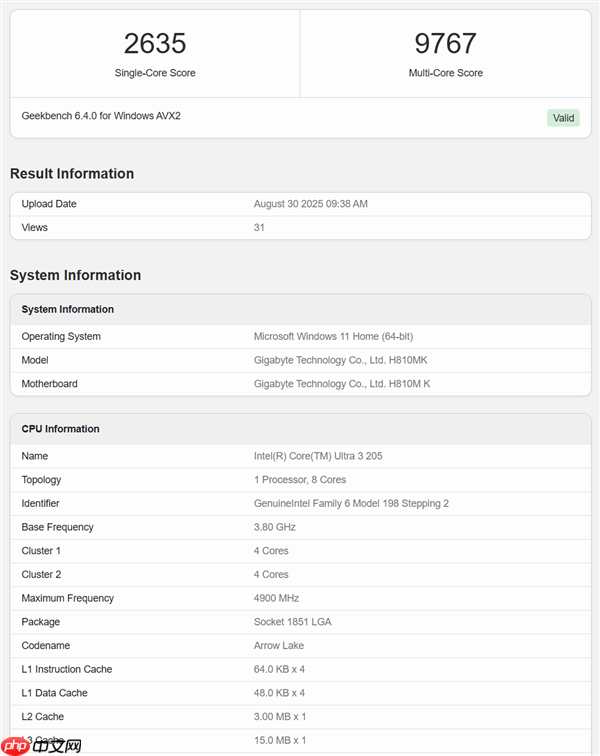
Task: Click the Package value Socket 1851 LGA
Action: (292, 622)
